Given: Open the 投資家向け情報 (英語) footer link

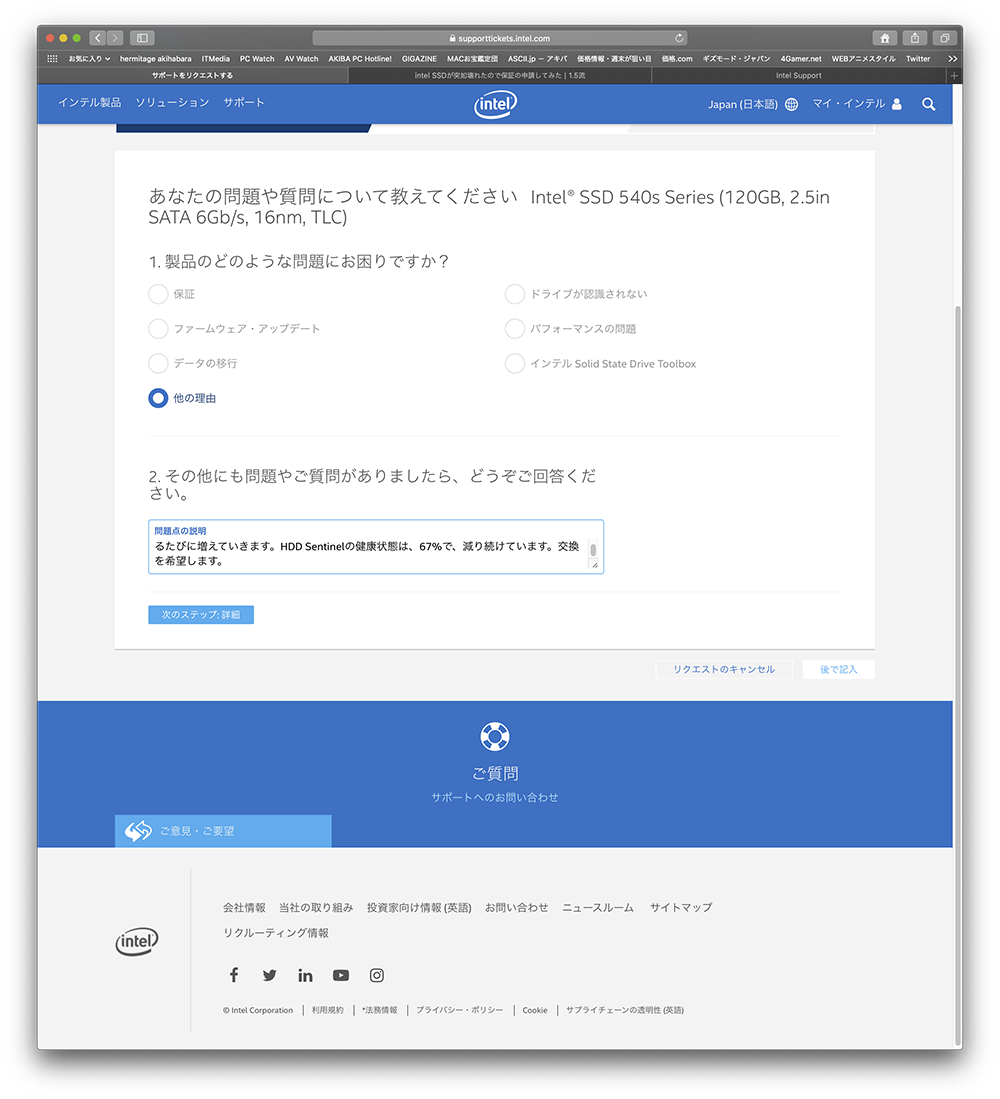Looking at the screenshot, I should point(419,908).
